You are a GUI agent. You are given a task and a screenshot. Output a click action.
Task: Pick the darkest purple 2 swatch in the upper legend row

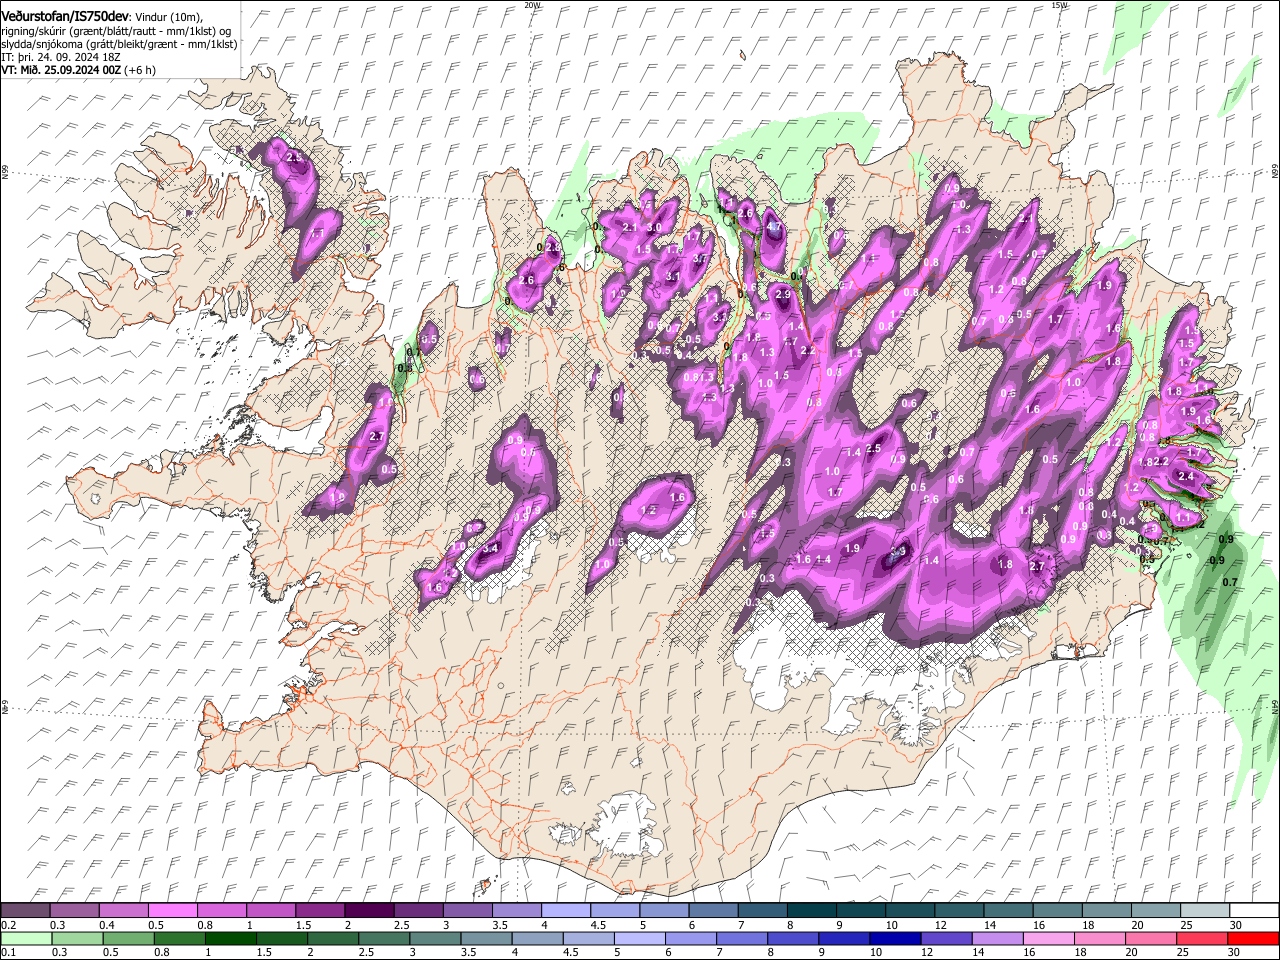368,911
